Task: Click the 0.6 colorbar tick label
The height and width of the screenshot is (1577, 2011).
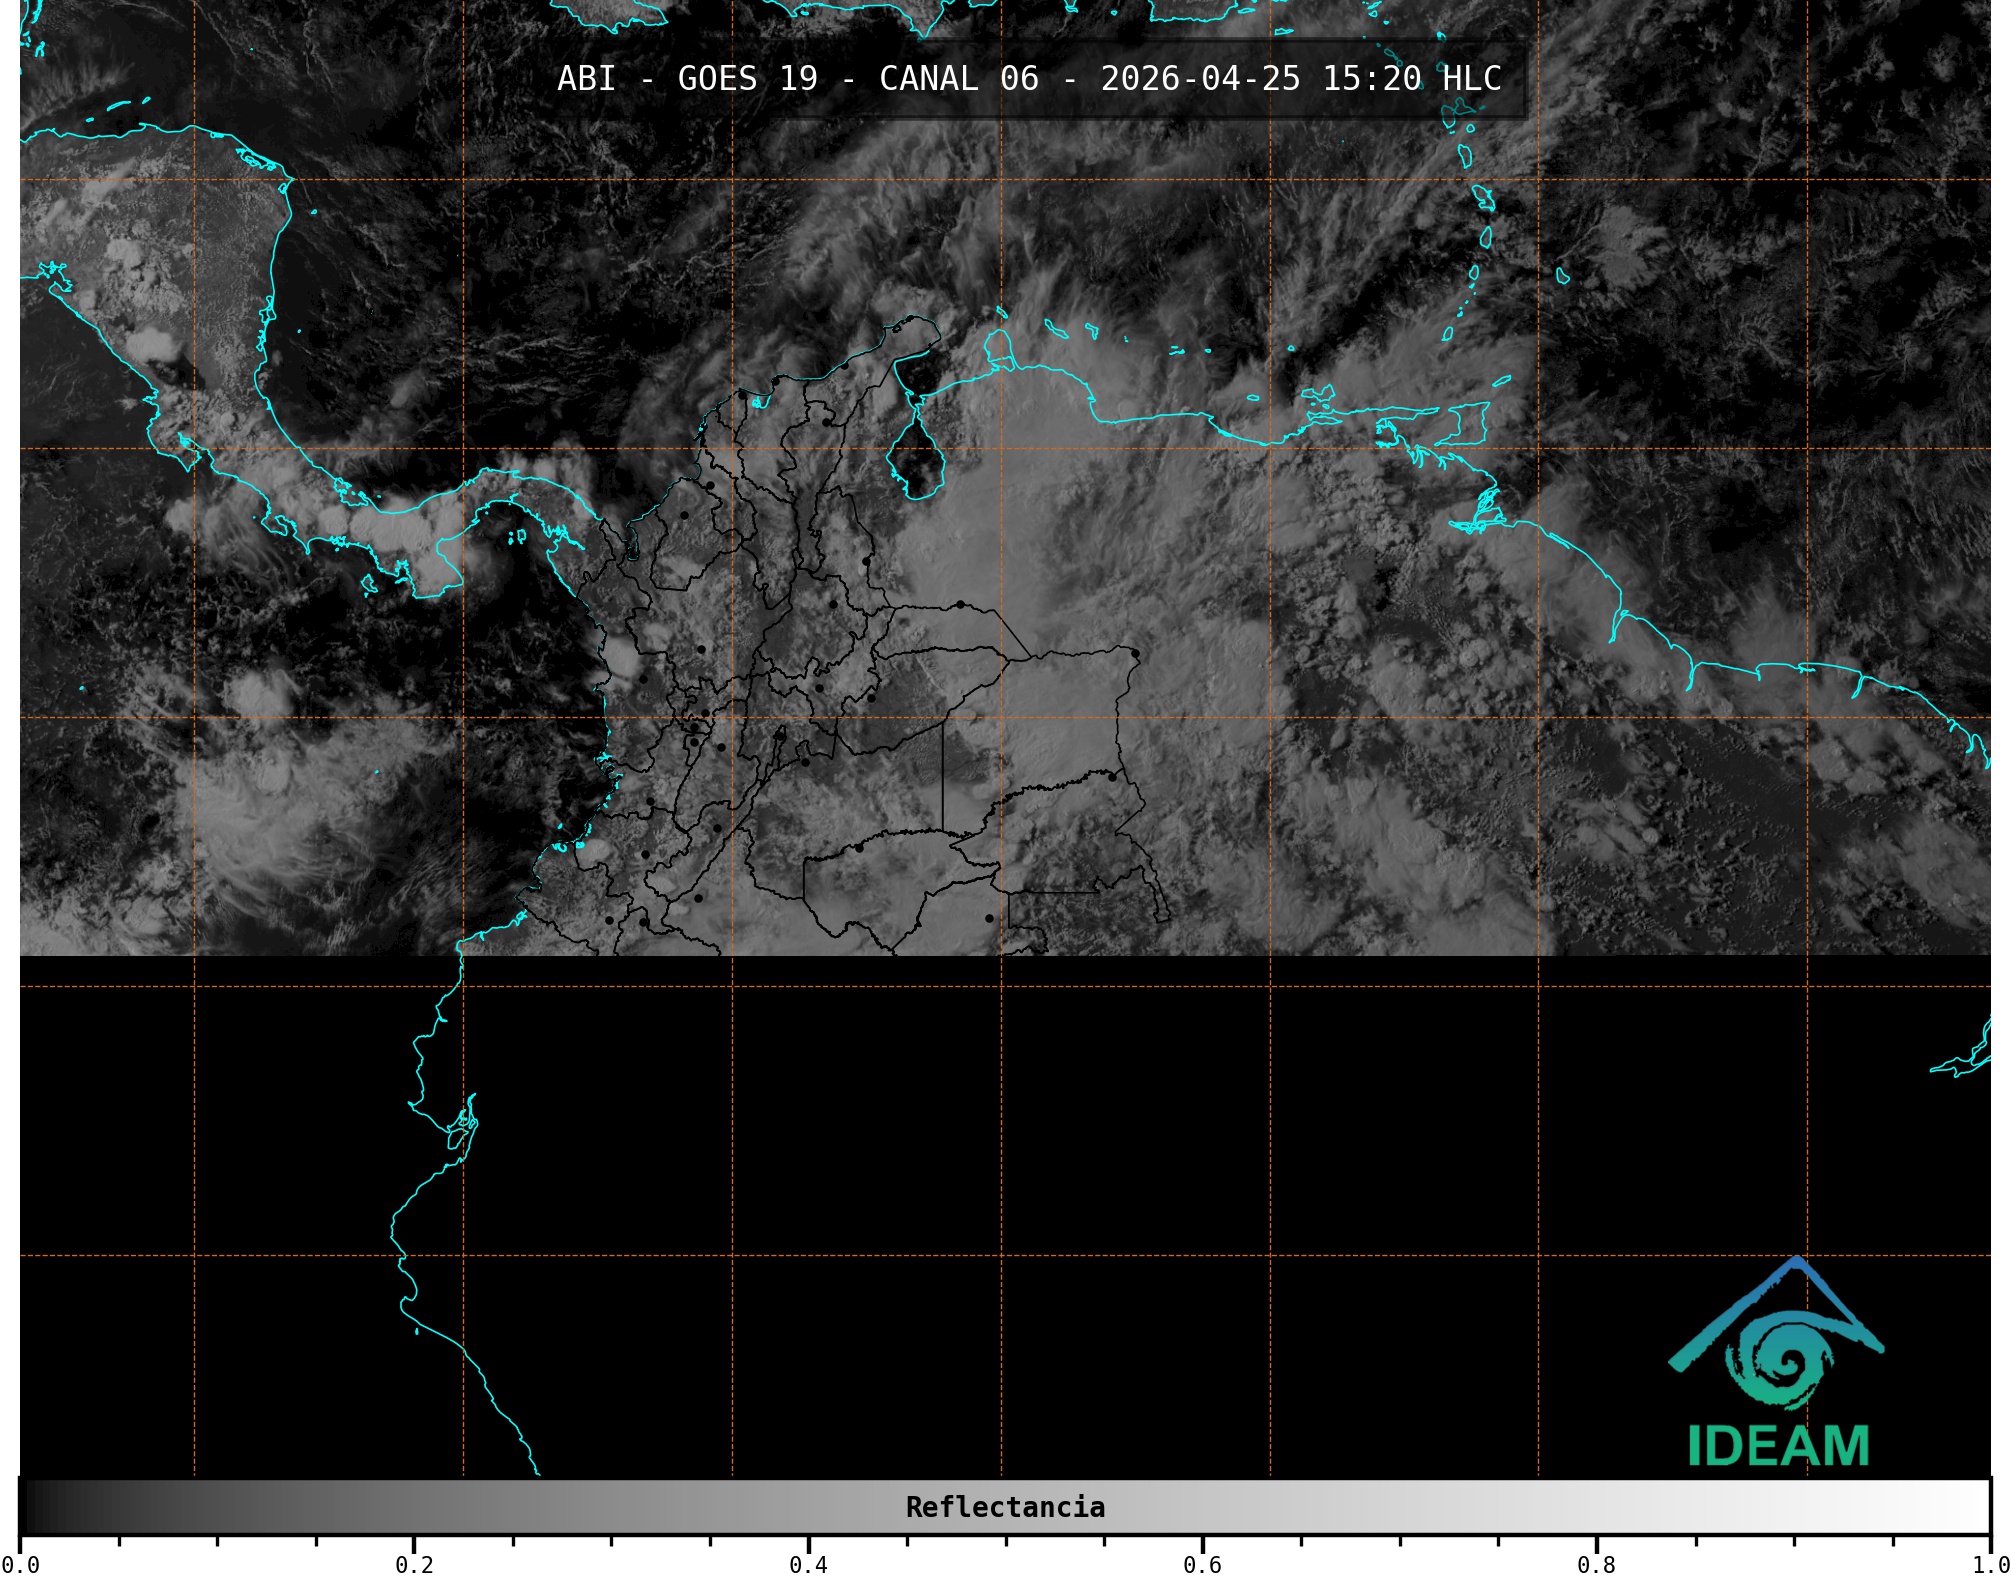Action: click(x=1202, y=1565)
